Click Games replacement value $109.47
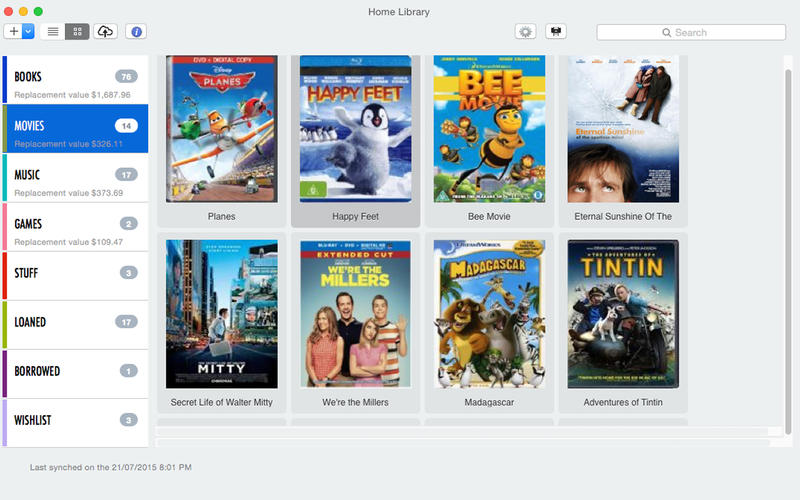This screenshot has height=500, width=800. point(68,242)
